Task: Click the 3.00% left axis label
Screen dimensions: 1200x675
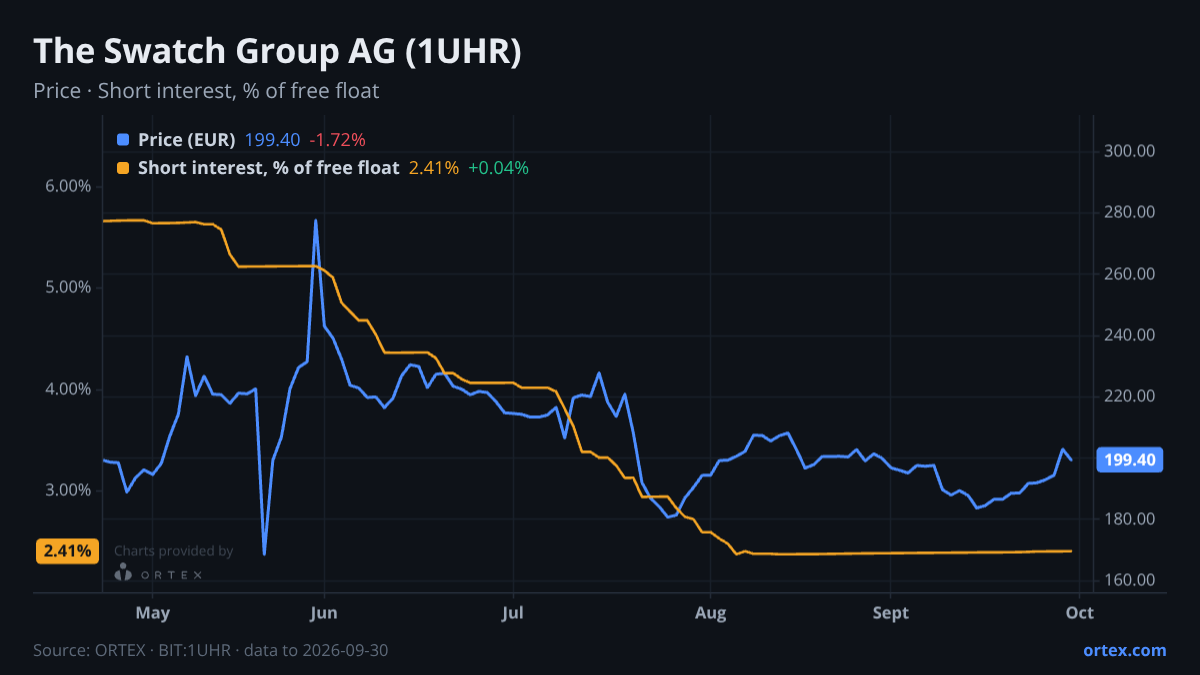Action: pos(67,490)
